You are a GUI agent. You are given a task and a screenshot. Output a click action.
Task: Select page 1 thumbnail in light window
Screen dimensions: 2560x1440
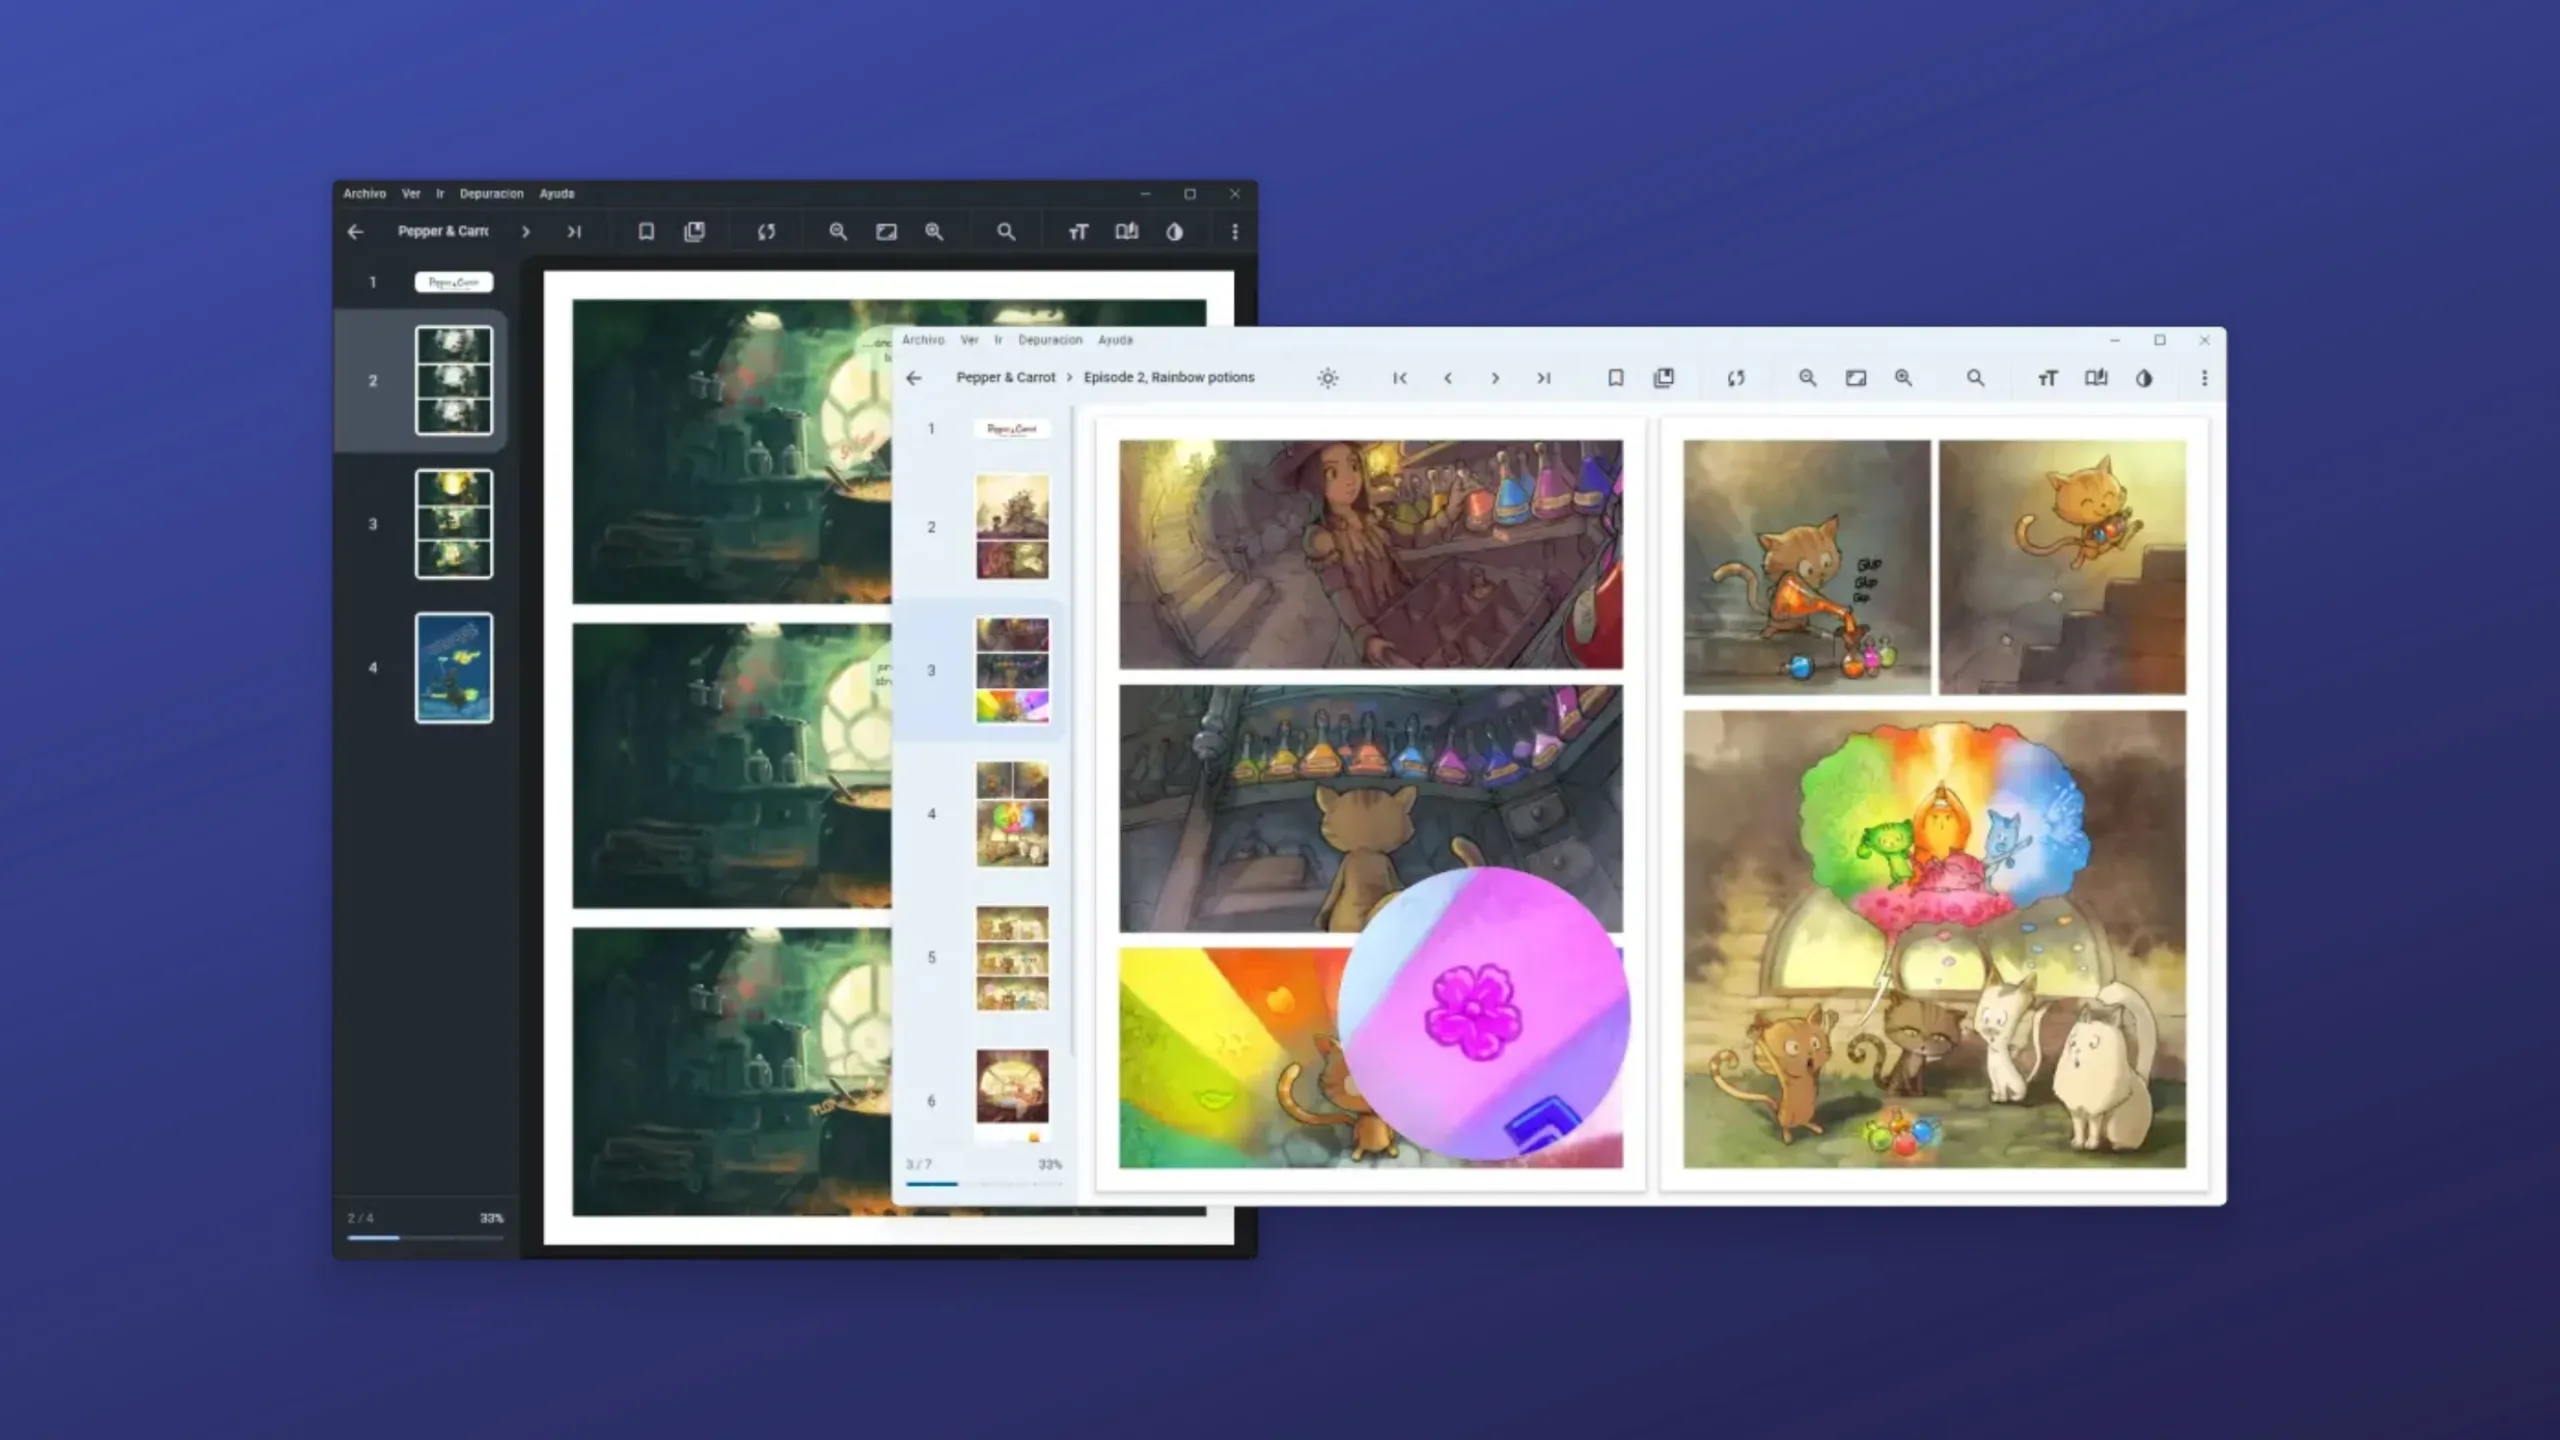pos(1012,429)
